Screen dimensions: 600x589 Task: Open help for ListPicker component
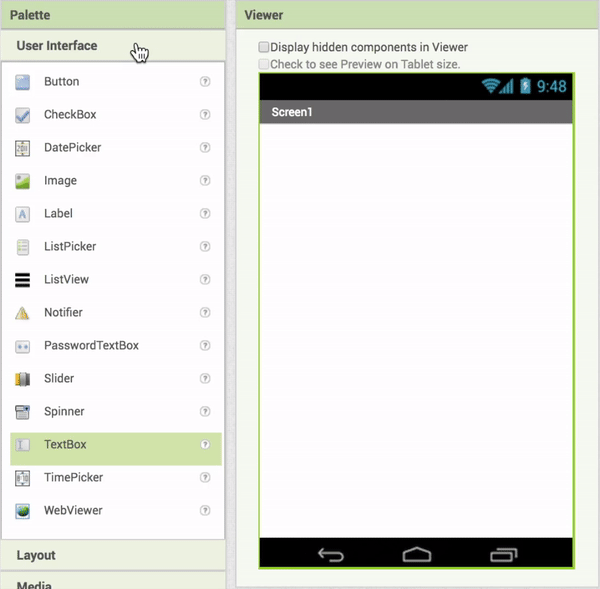[205, 246]
